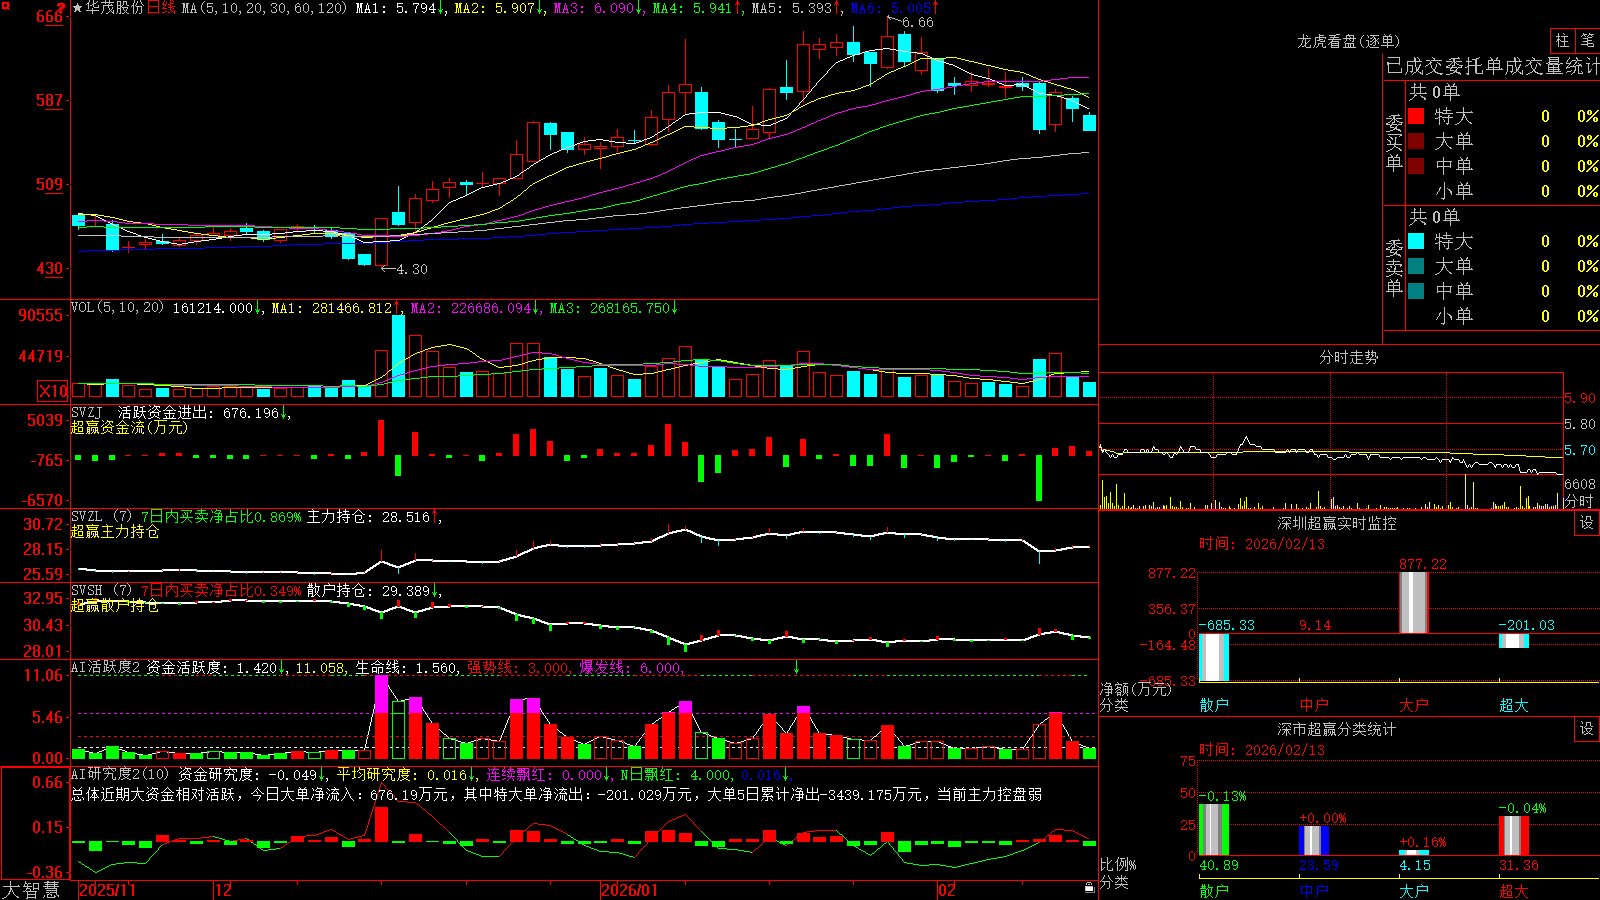
Task: Click the 委卖单 section label
Action: pos(1394,267)
